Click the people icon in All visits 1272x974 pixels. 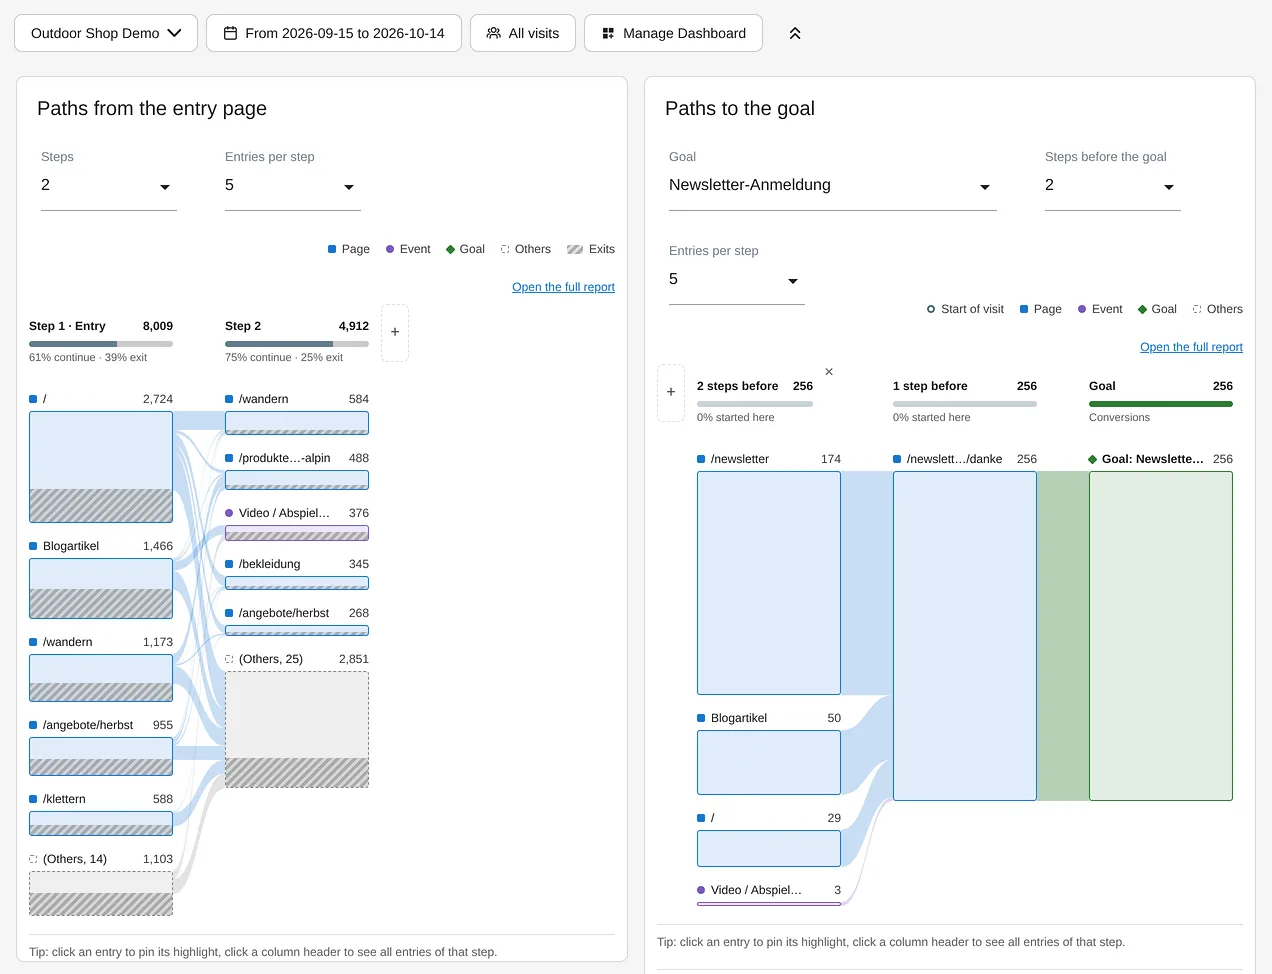[494, 33]
